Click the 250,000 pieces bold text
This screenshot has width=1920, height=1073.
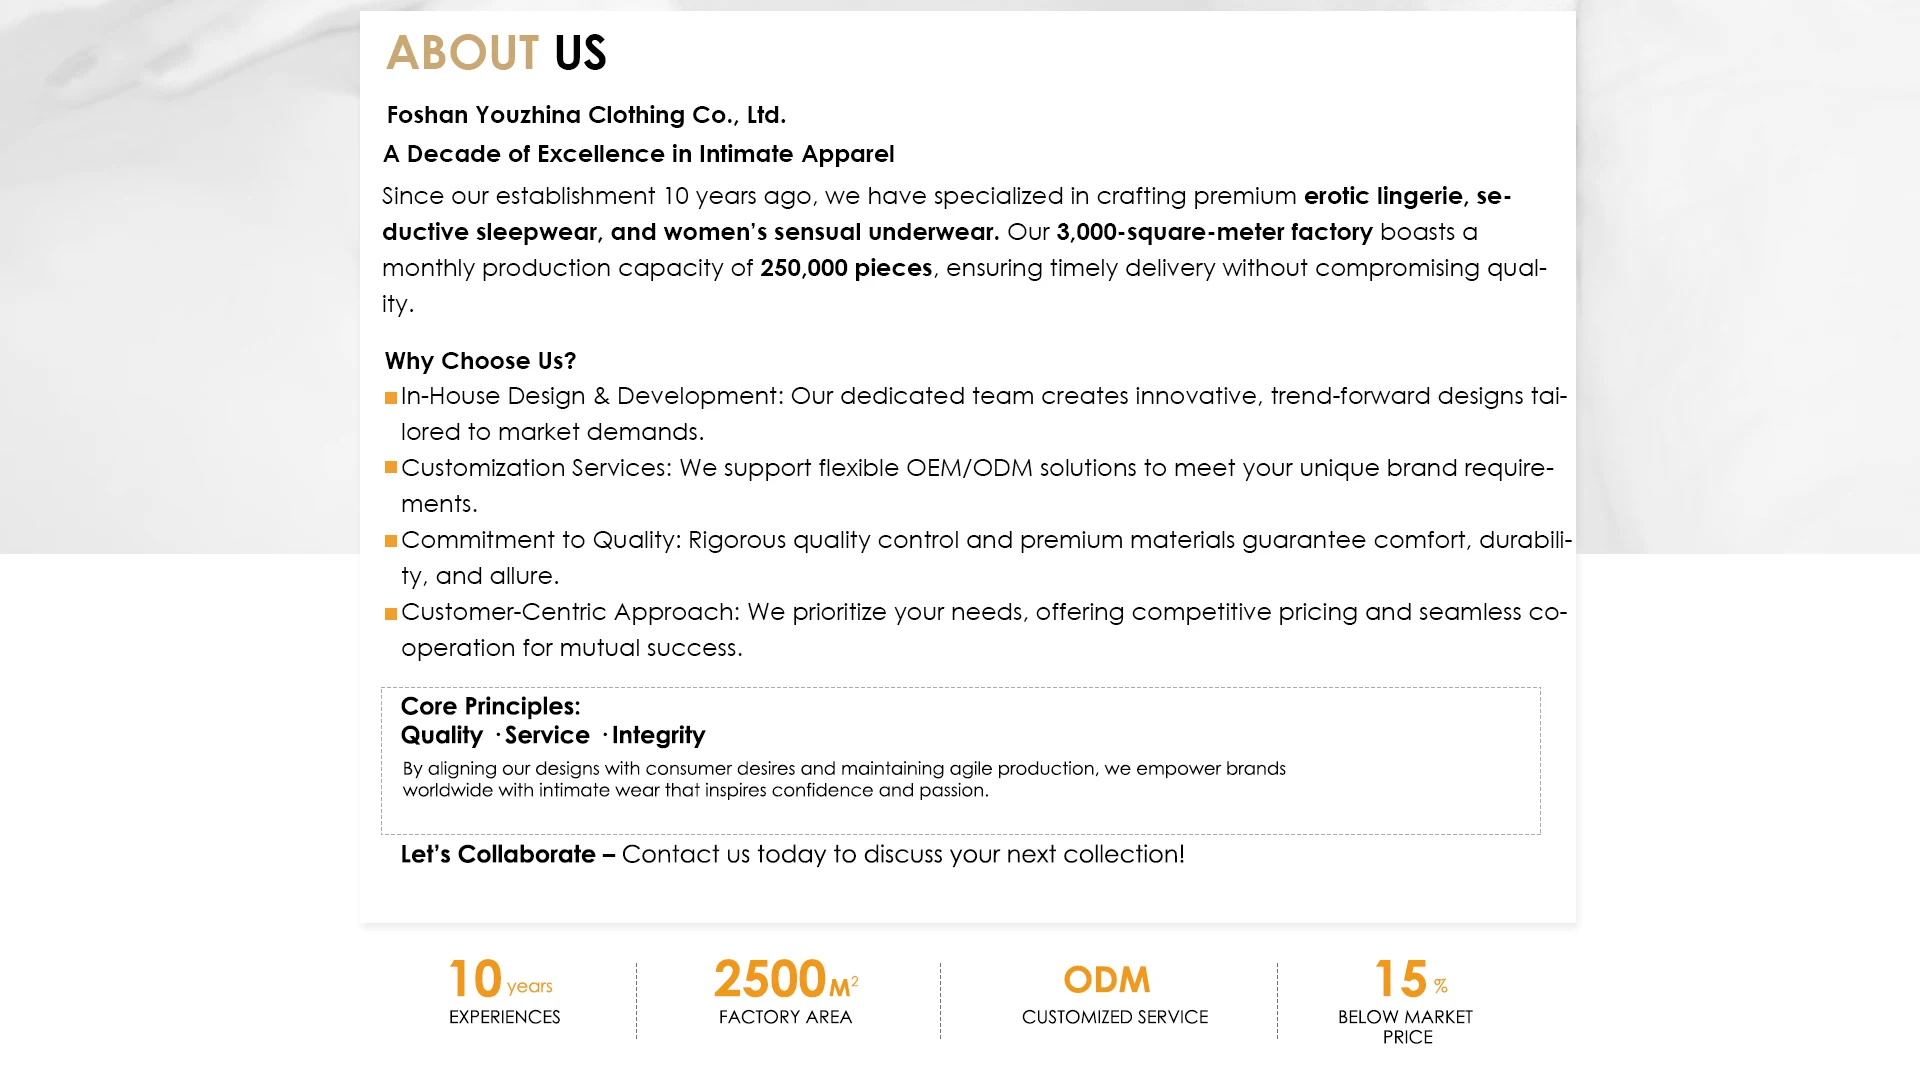pyautogui.click(x=846, y=268)
